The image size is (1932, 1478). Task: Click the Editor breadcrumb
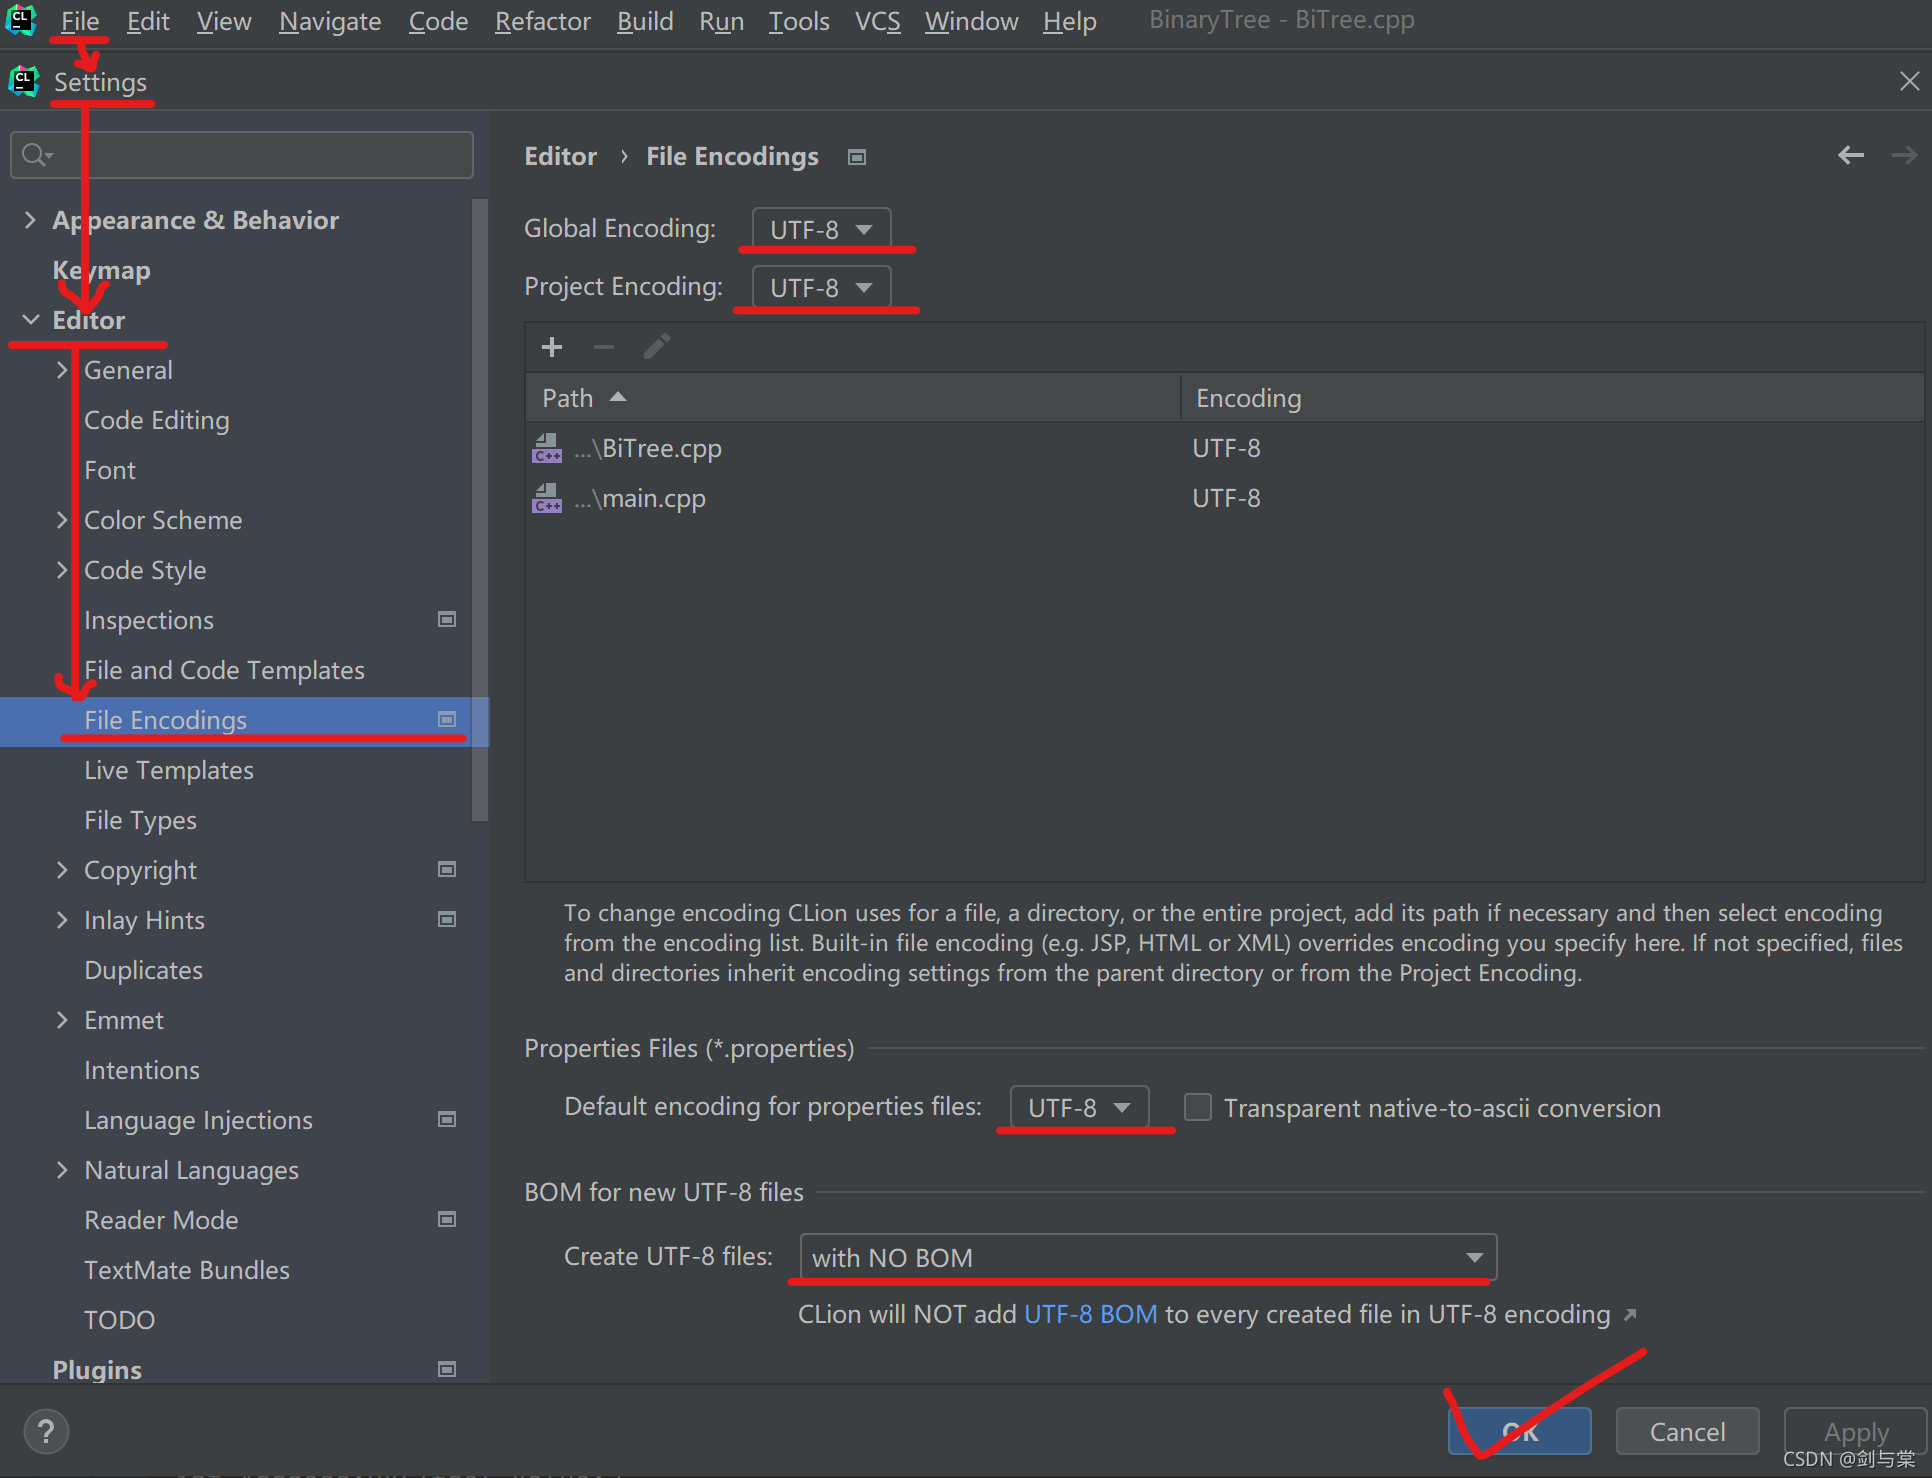[560, 156]
